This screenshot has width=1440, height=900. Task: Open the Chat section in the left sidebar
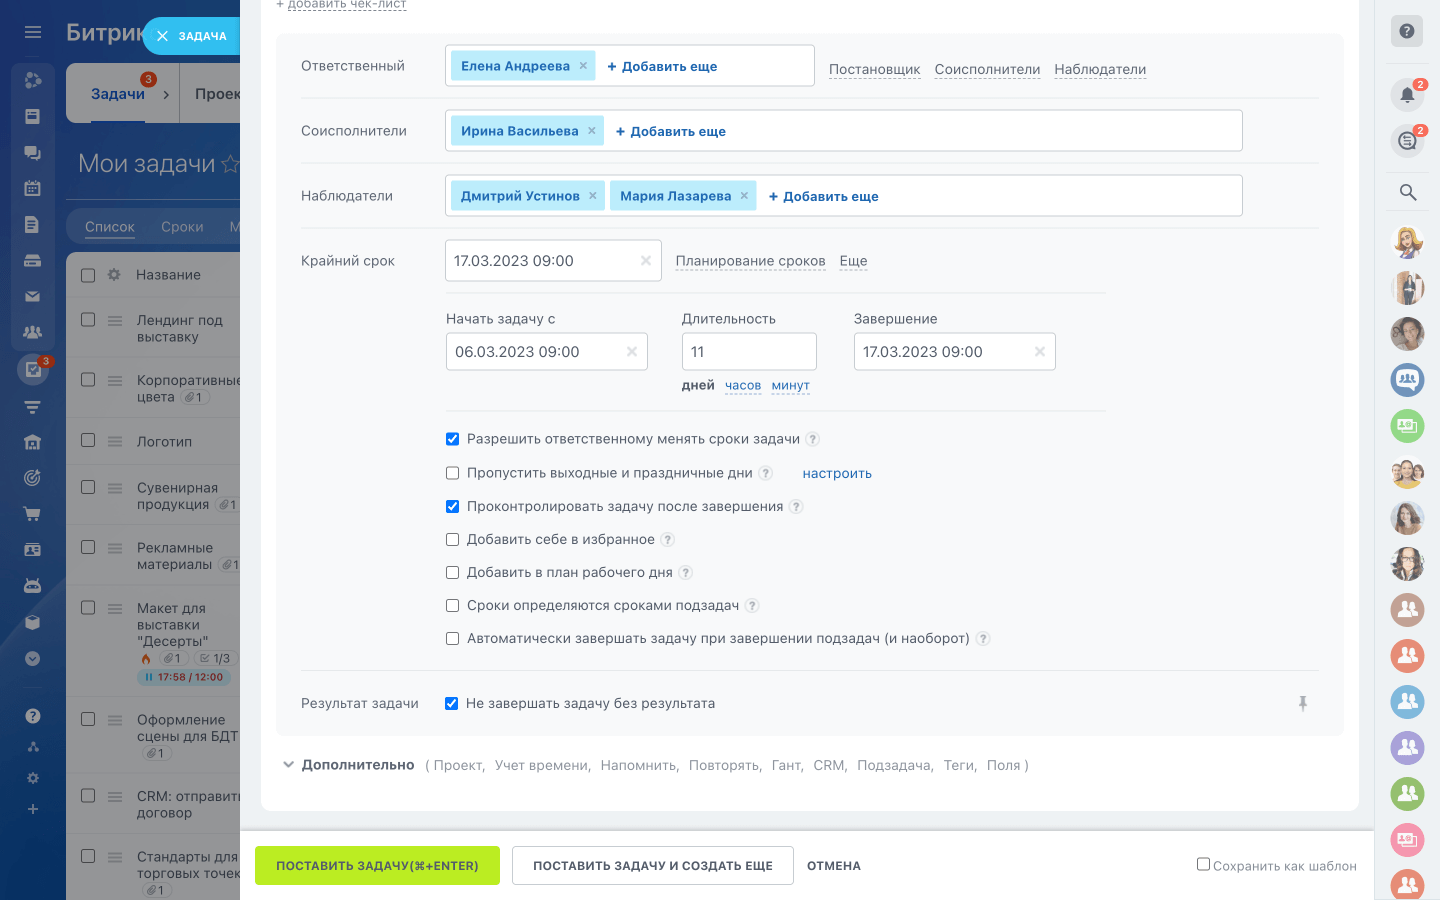(32, 152)
